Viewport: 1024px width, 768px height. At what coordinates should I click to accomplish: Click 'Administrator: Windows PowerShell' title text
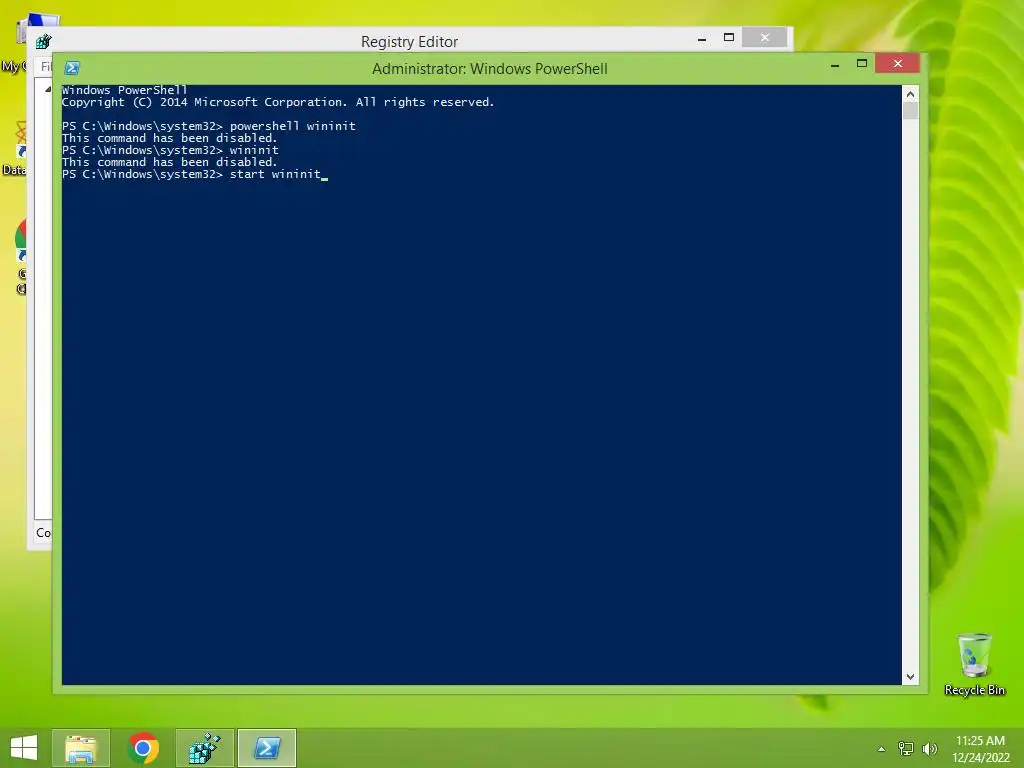tap(490, 69)
